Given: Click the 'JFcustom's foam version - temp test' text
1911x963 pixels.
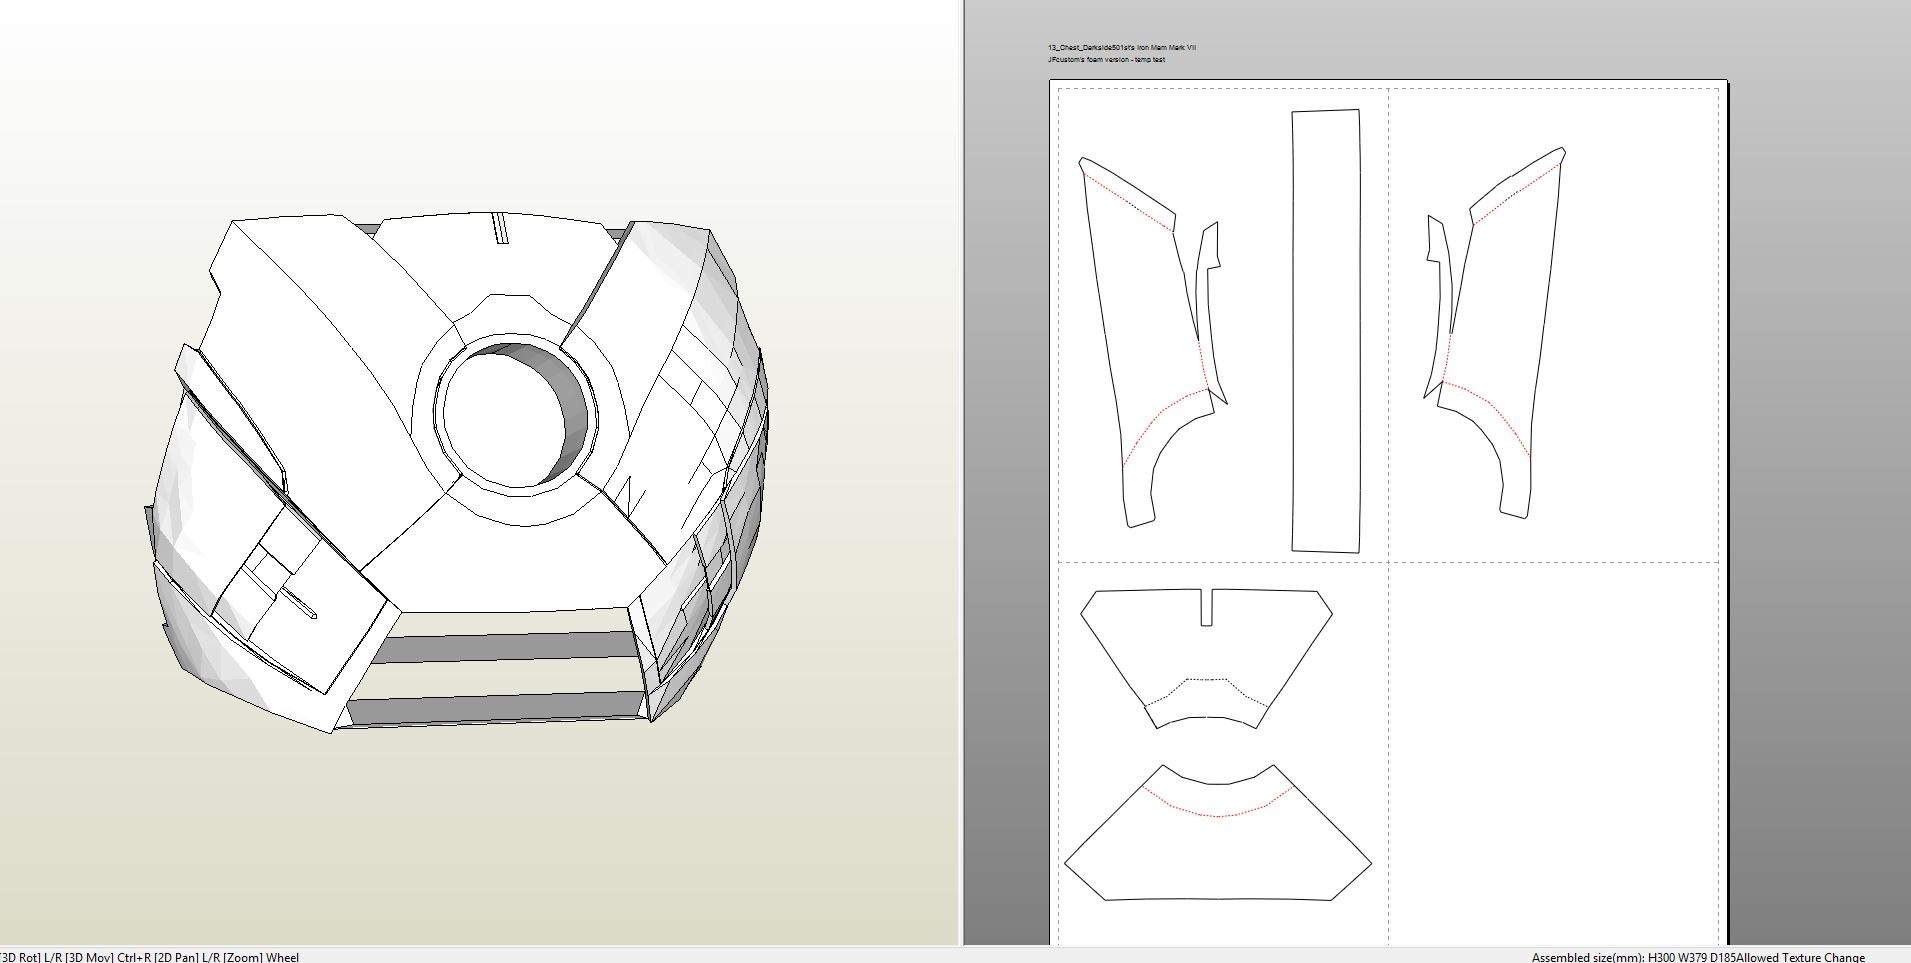Looking at the screenshot, I should [x=1106, y=60].
